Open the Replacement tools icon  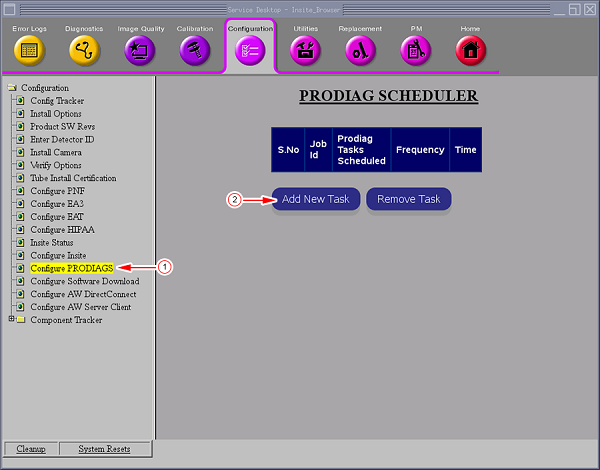tap(360, 50)
